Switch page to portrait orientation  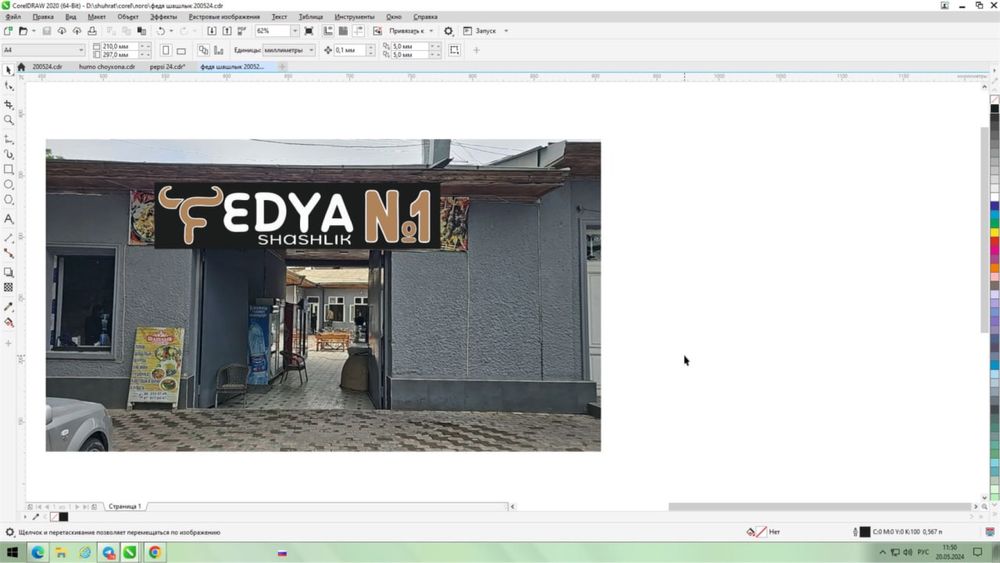[166, 50]
